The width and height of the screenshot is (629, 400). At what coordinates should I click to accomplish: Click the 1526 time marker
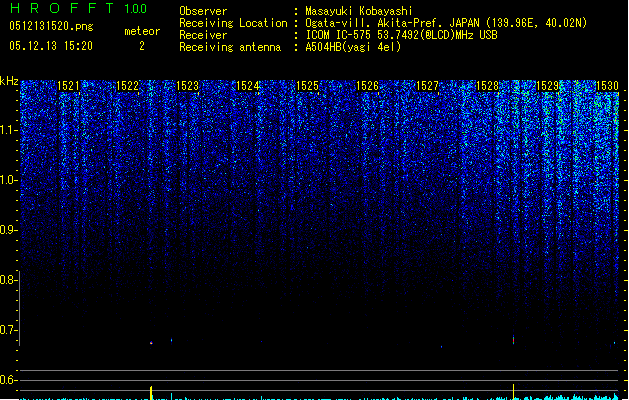(367, 86)
